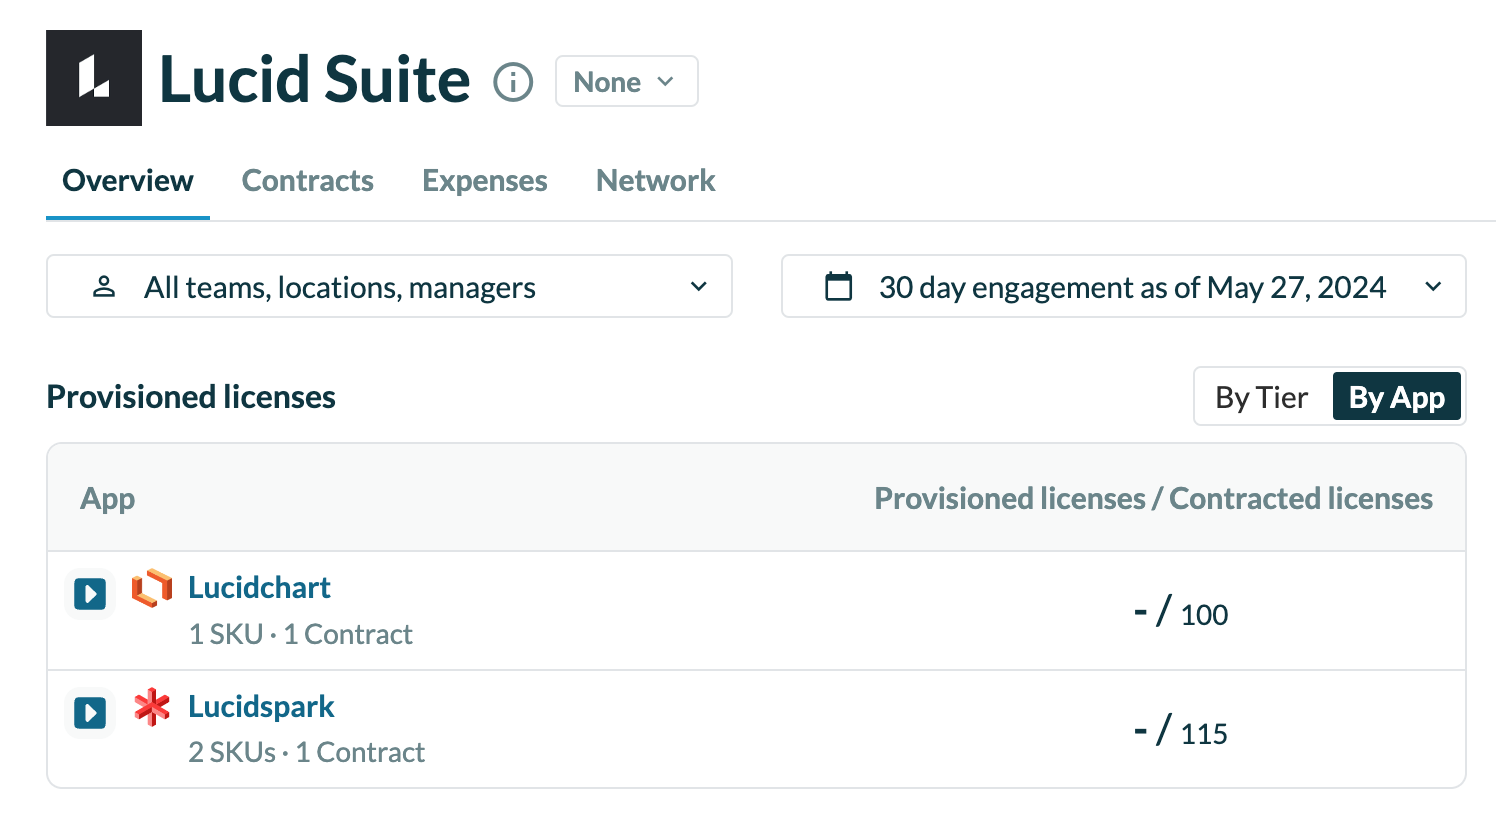The width and height of the screenshot is (1496, 816).
Task: Open the 30 day engagement date dropdown
Action: (1123, 287)
